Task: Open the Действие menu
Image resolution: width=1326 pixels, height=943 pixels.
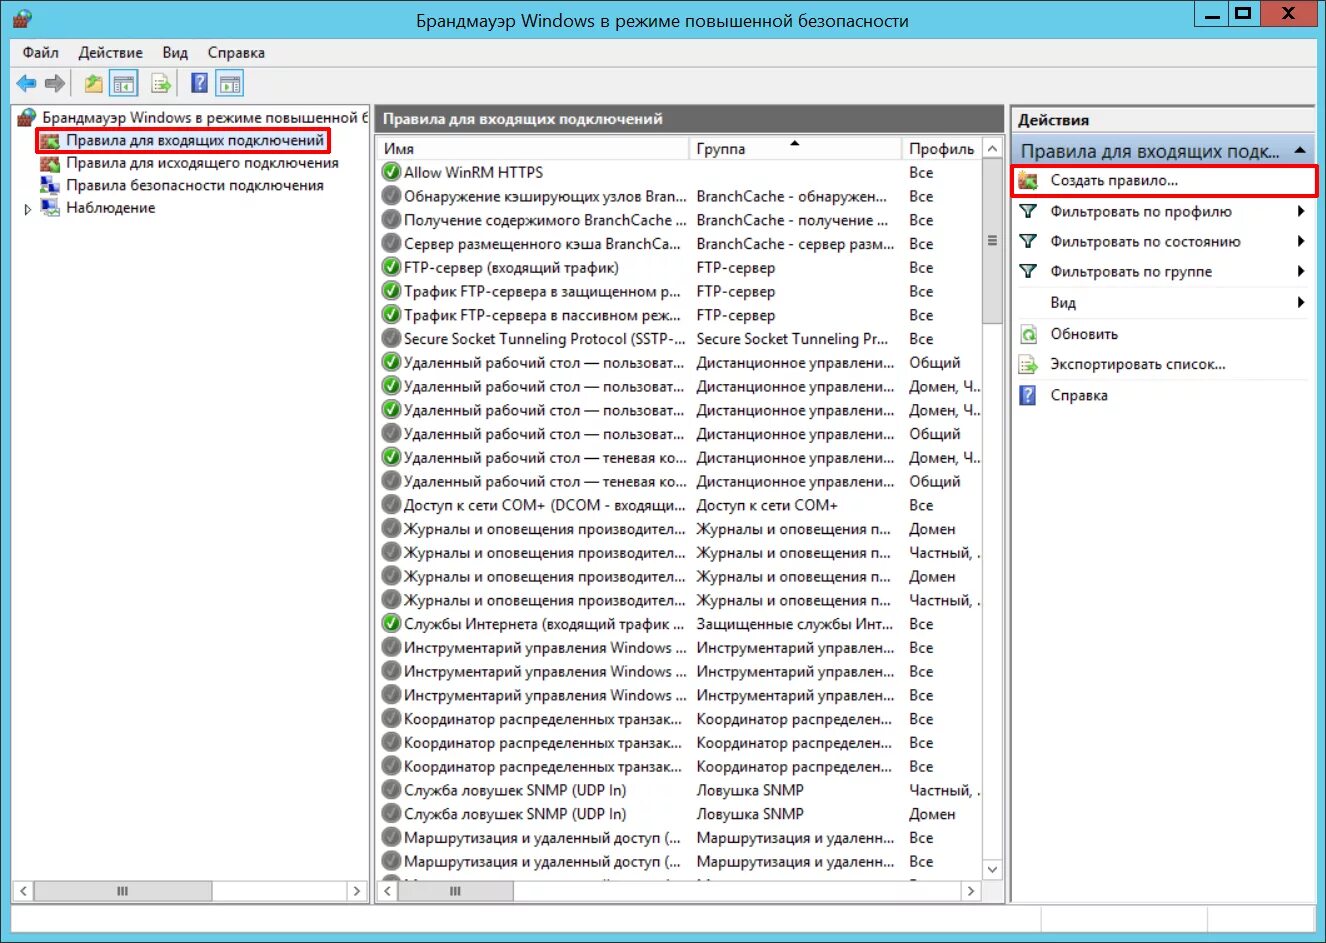Action: 110,52
